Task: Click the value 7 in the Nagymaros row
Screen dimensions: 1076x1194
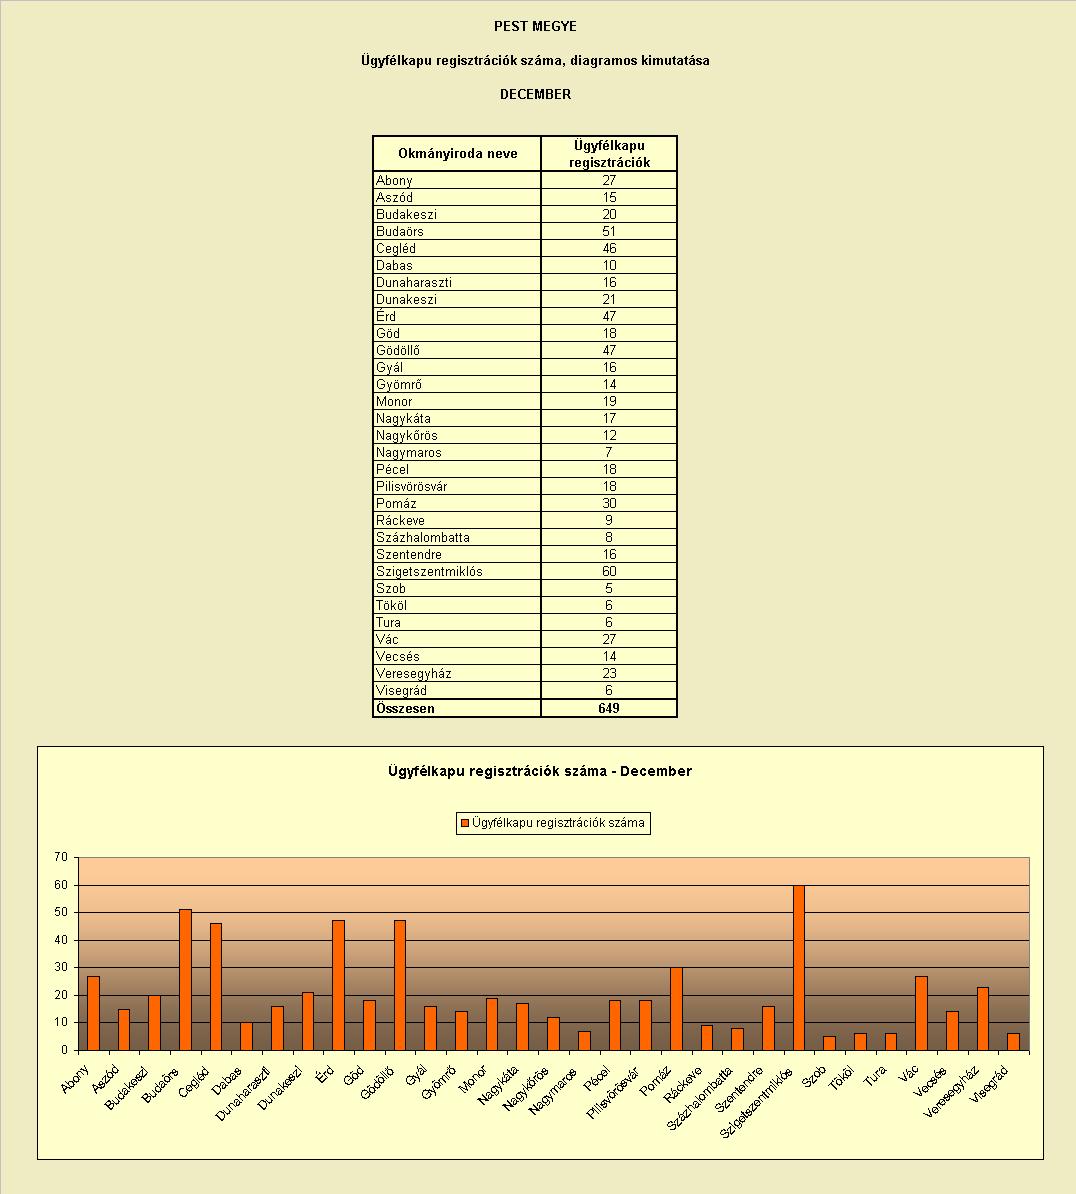Action: 609,452
